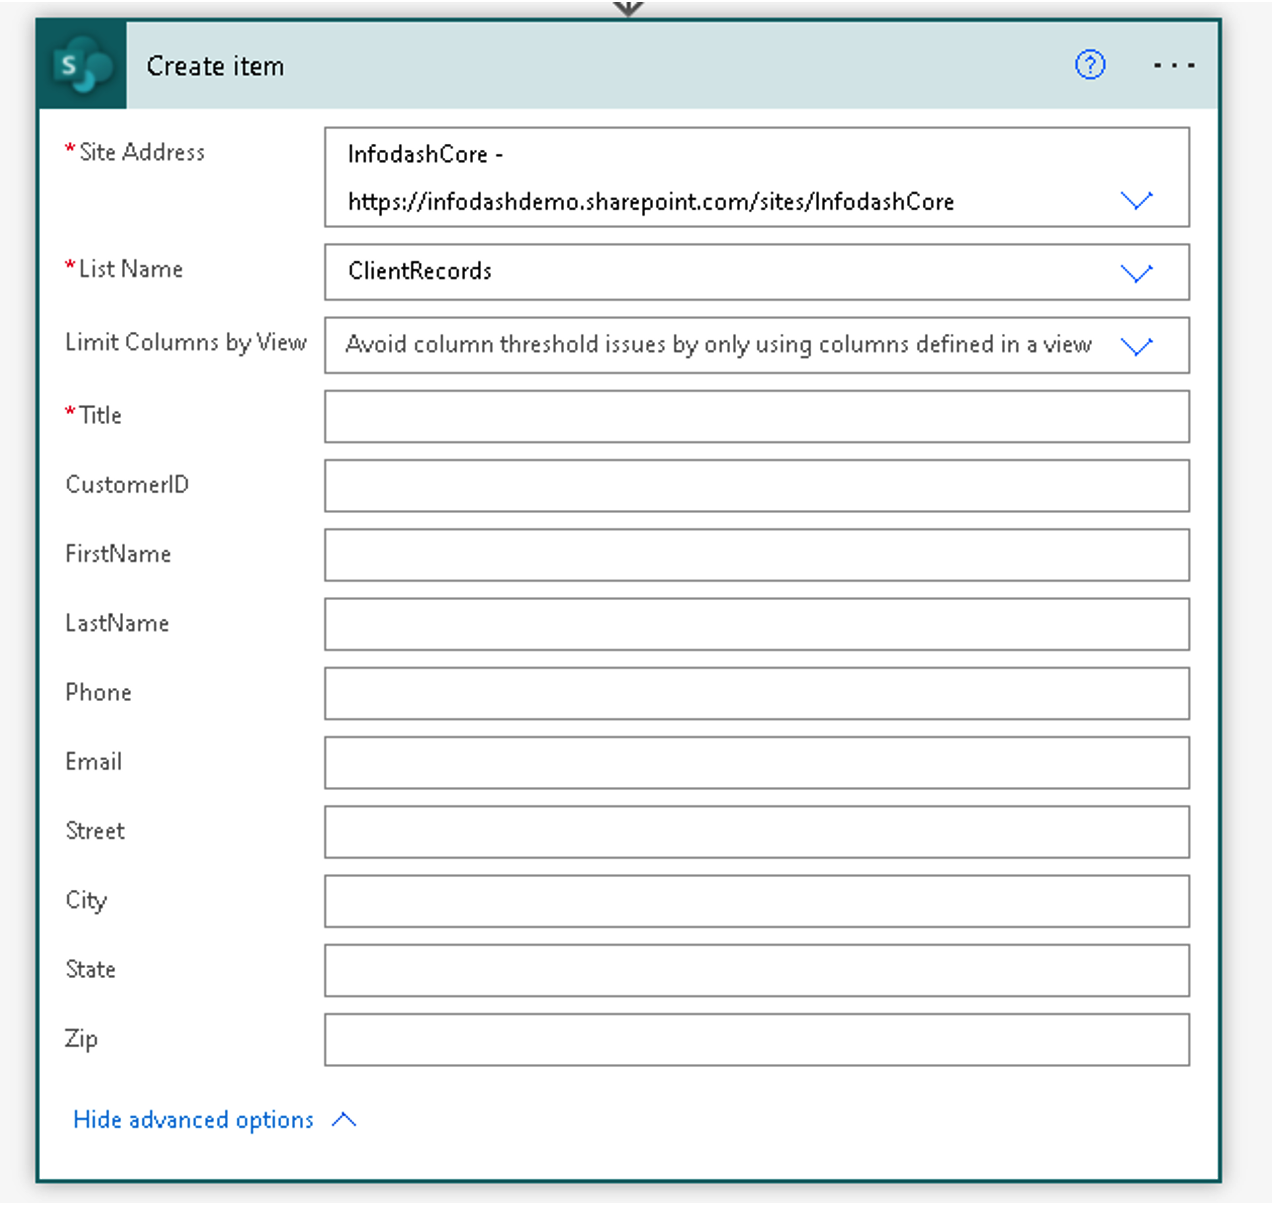Viewport: 1272px width, 1206px height.
Task: Click the City input field
Action: tap(757, 901)
